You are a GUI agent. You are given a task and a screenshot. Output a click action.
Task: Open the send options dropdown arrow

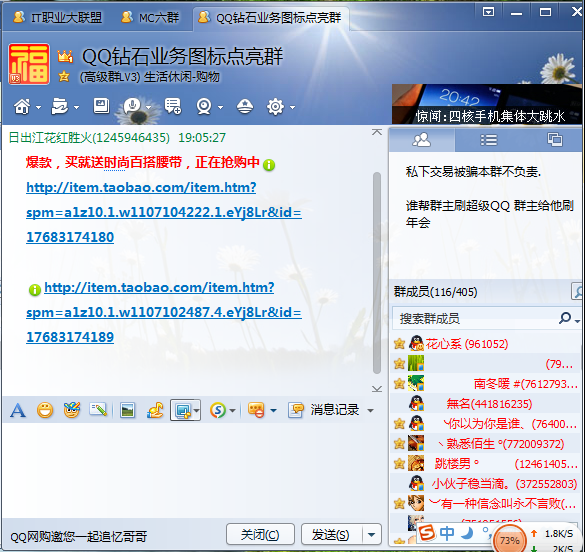(x=371, y=534)
